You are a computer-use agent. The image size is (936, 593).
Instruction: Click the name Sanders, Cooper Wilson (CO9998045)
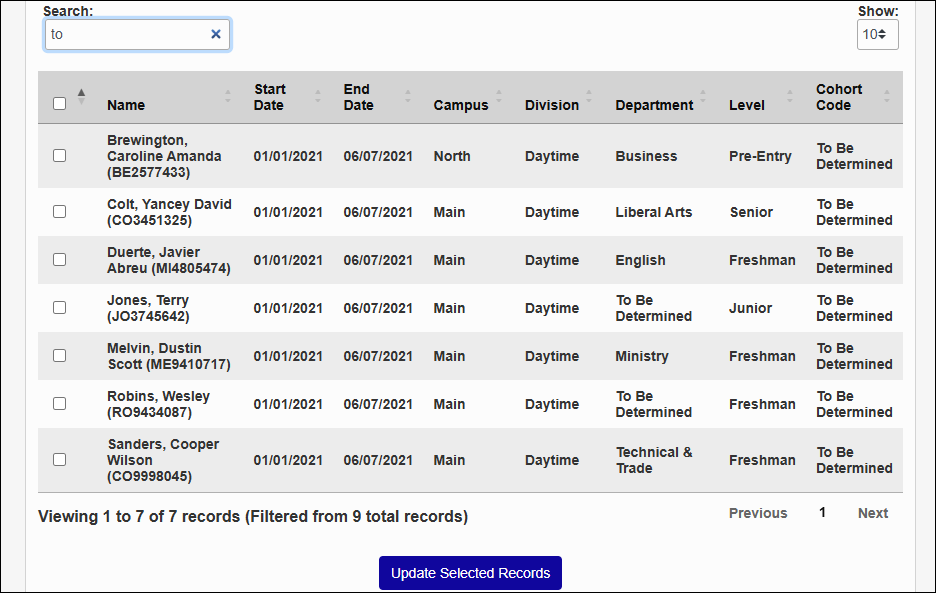[163, 460]
